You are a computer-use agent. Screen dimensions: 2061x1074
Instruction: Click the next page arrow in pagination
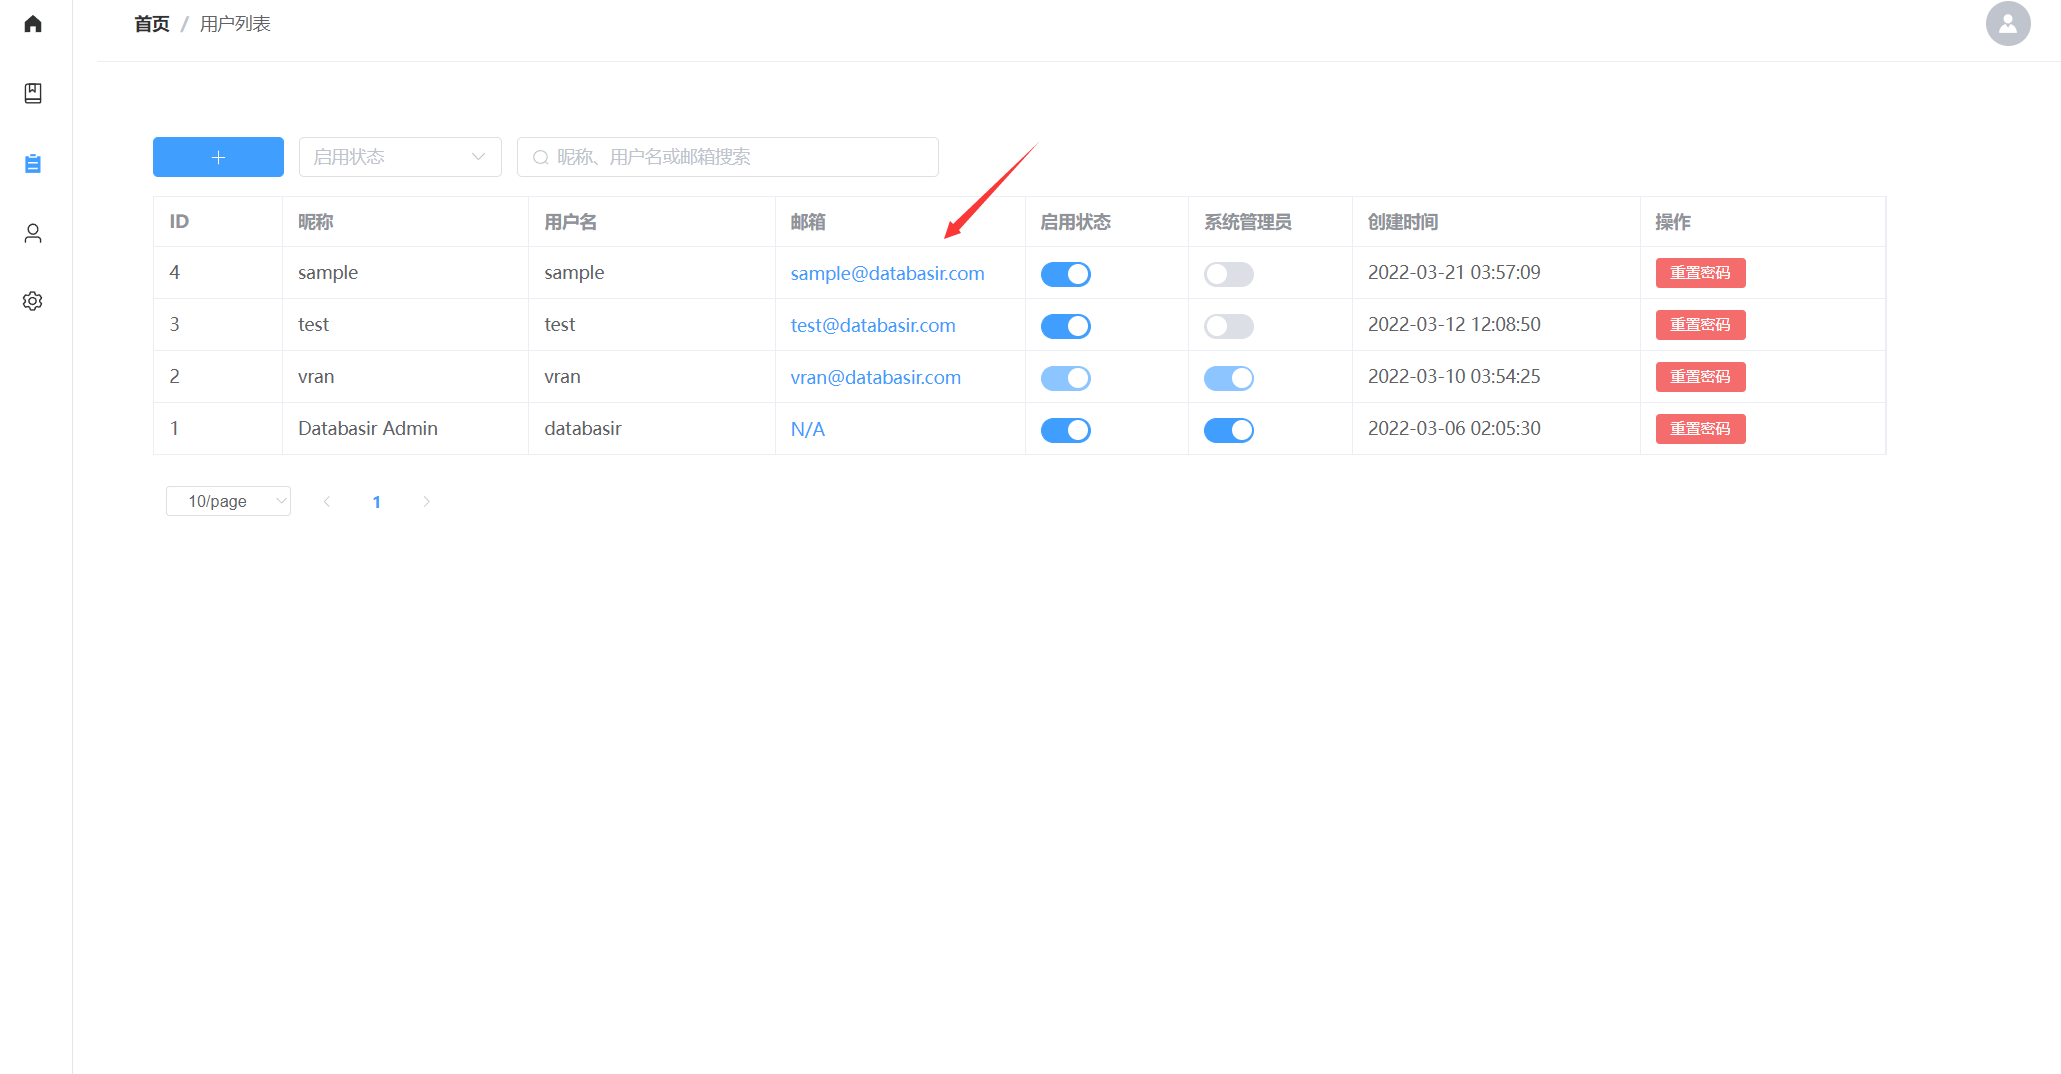[426, 502]
